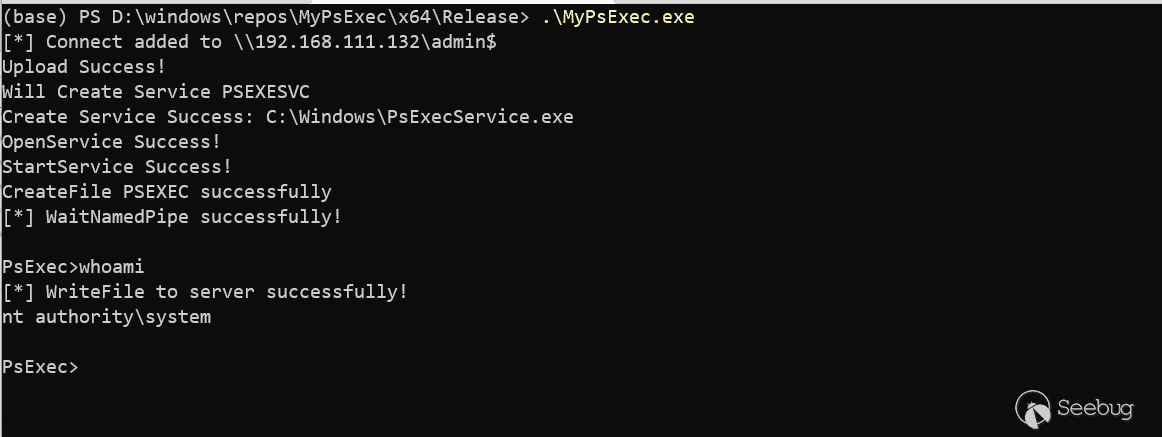
Task: Click the "WriteFile to server successfully!" line
Action: tap(227, 292)
